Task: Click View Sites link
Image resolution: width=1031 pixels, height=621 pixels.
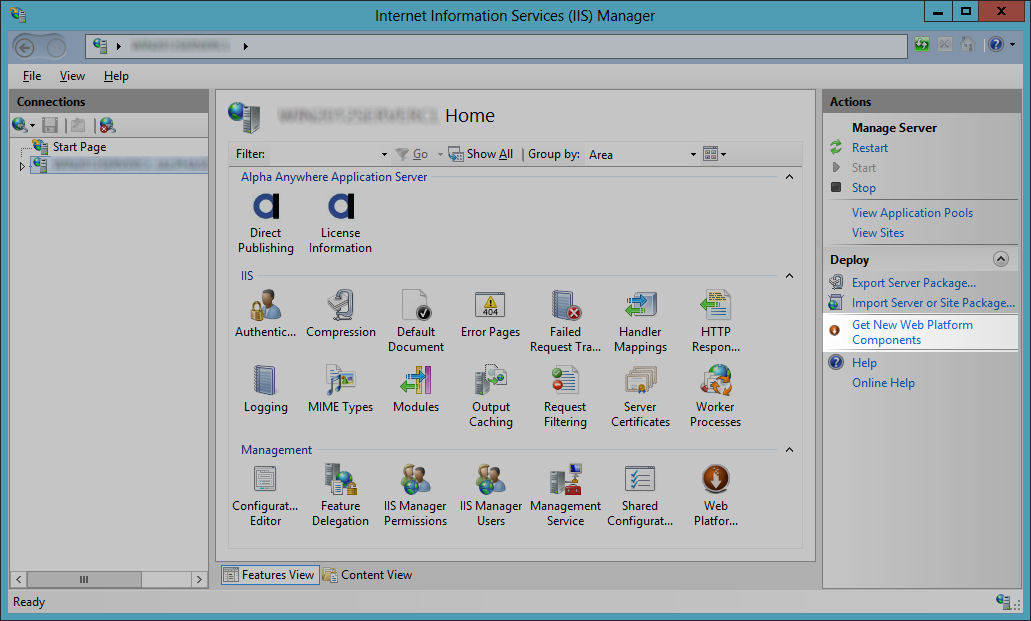Action: (x=878, y=233)
